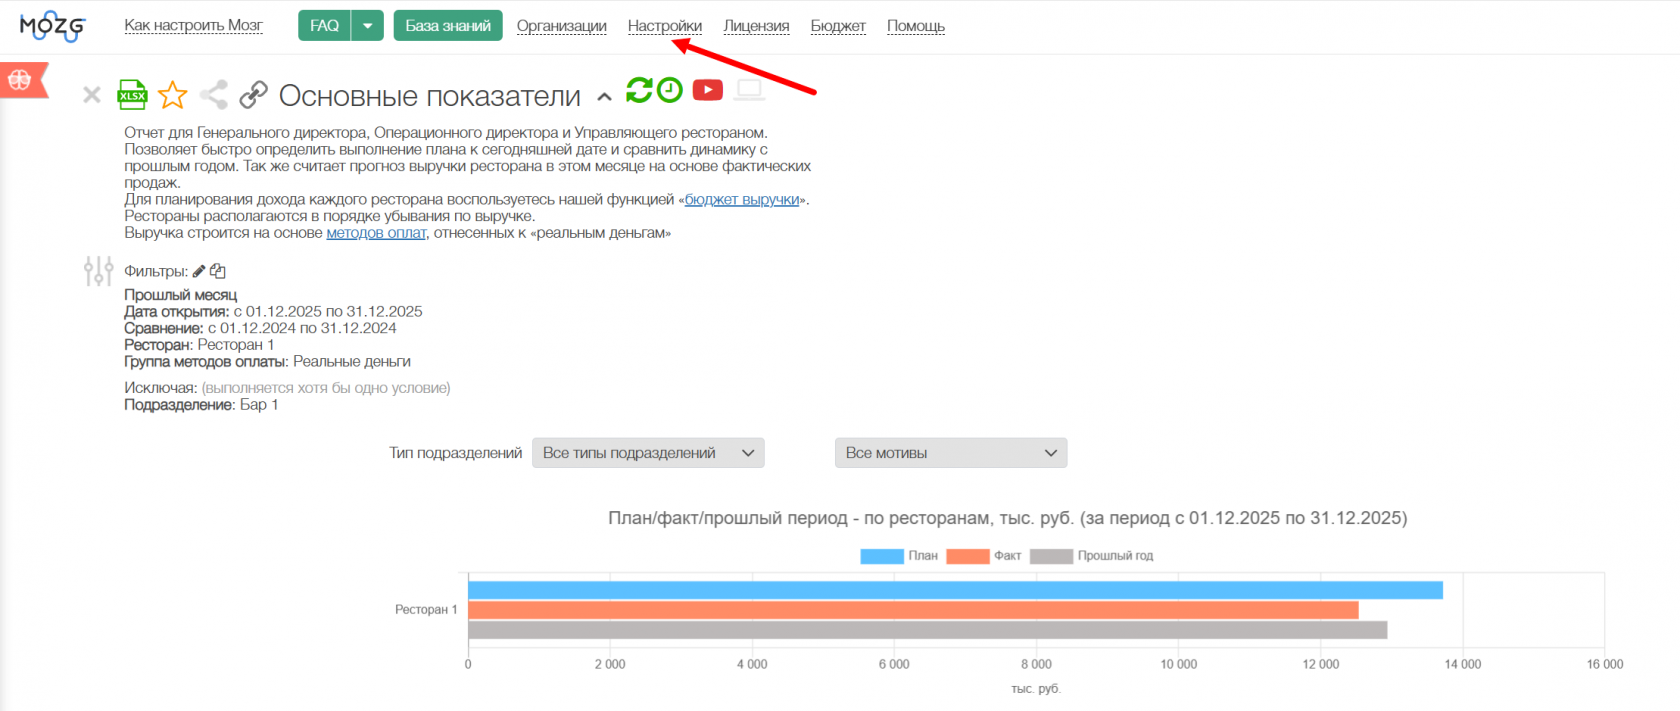Viewport: 1680px width, 711px height.
Task: Click the share report icon
Action: [213, 95]
